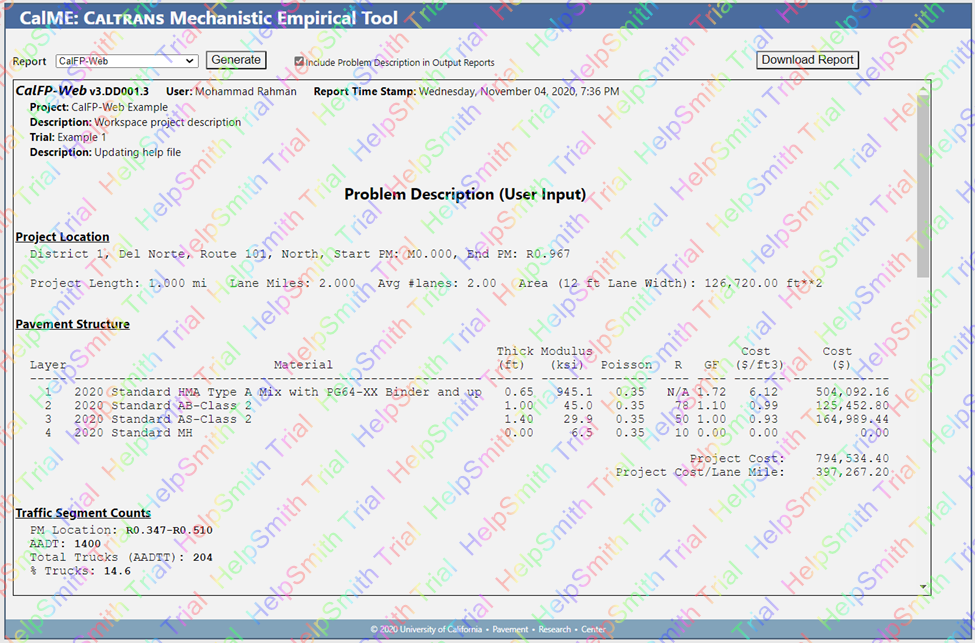Click the 6.5 modulus value for MH layer
Viewport: 975px width, 643px height.
point(582,433)
